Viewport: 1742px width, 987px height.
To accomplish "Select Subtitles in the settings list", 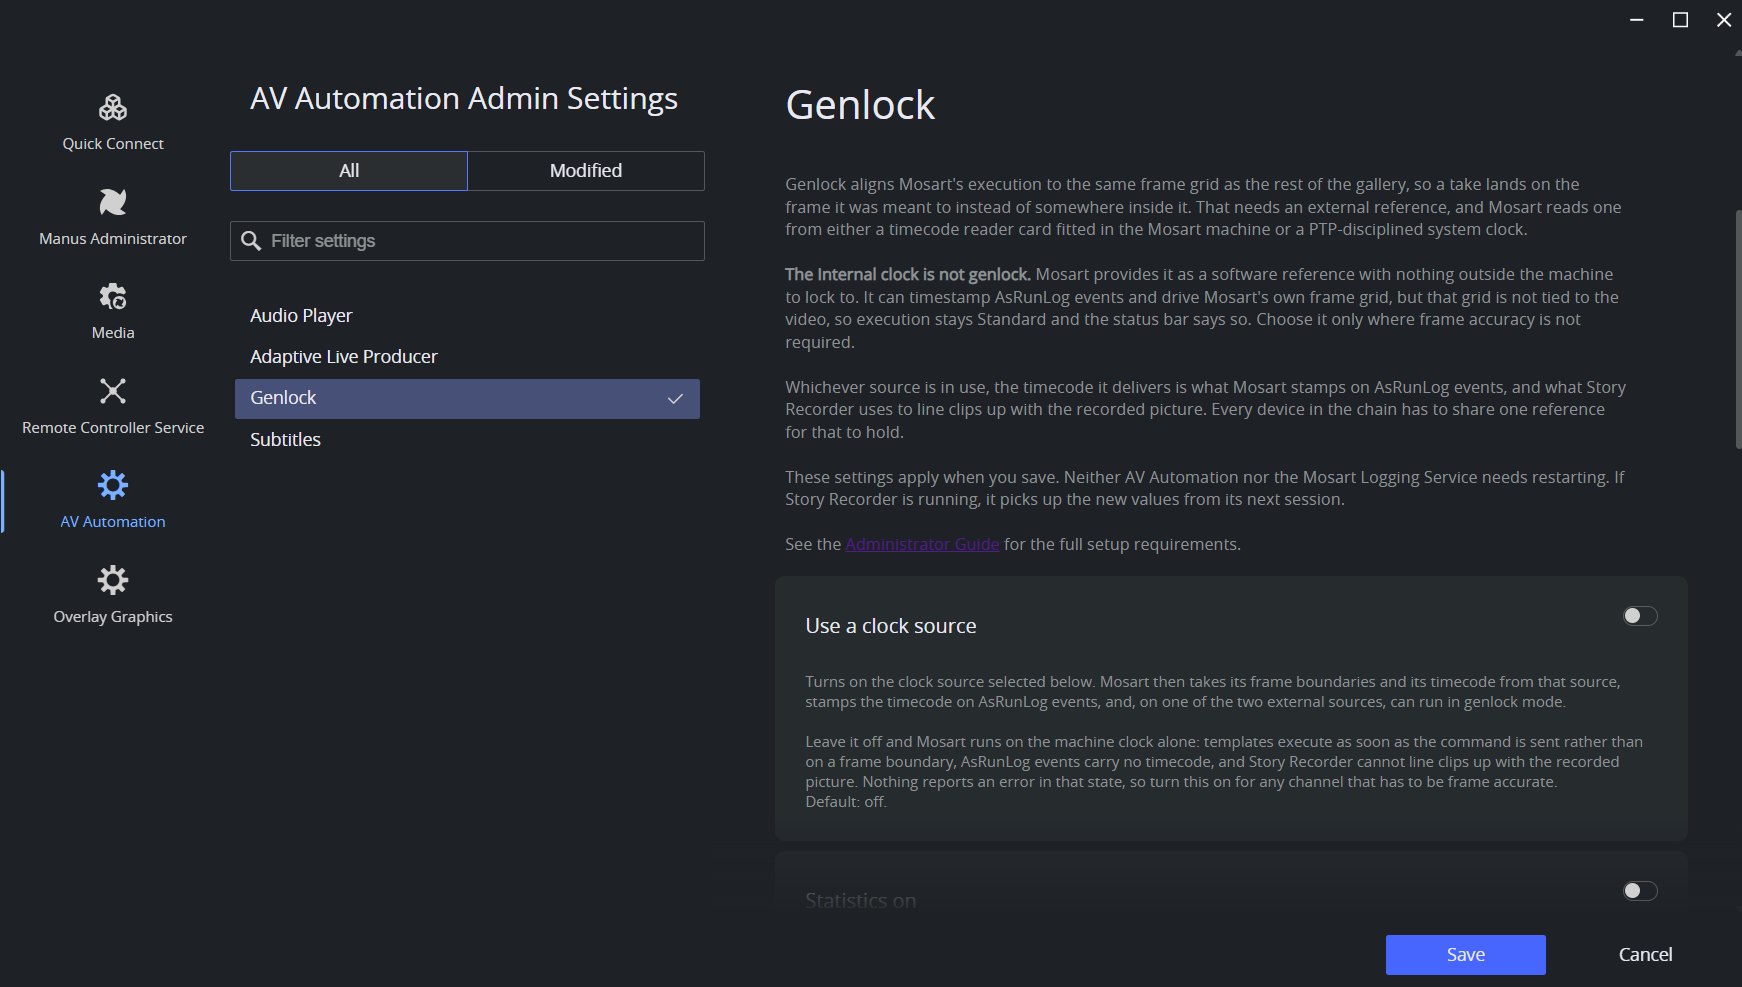I will coord(467,440).
